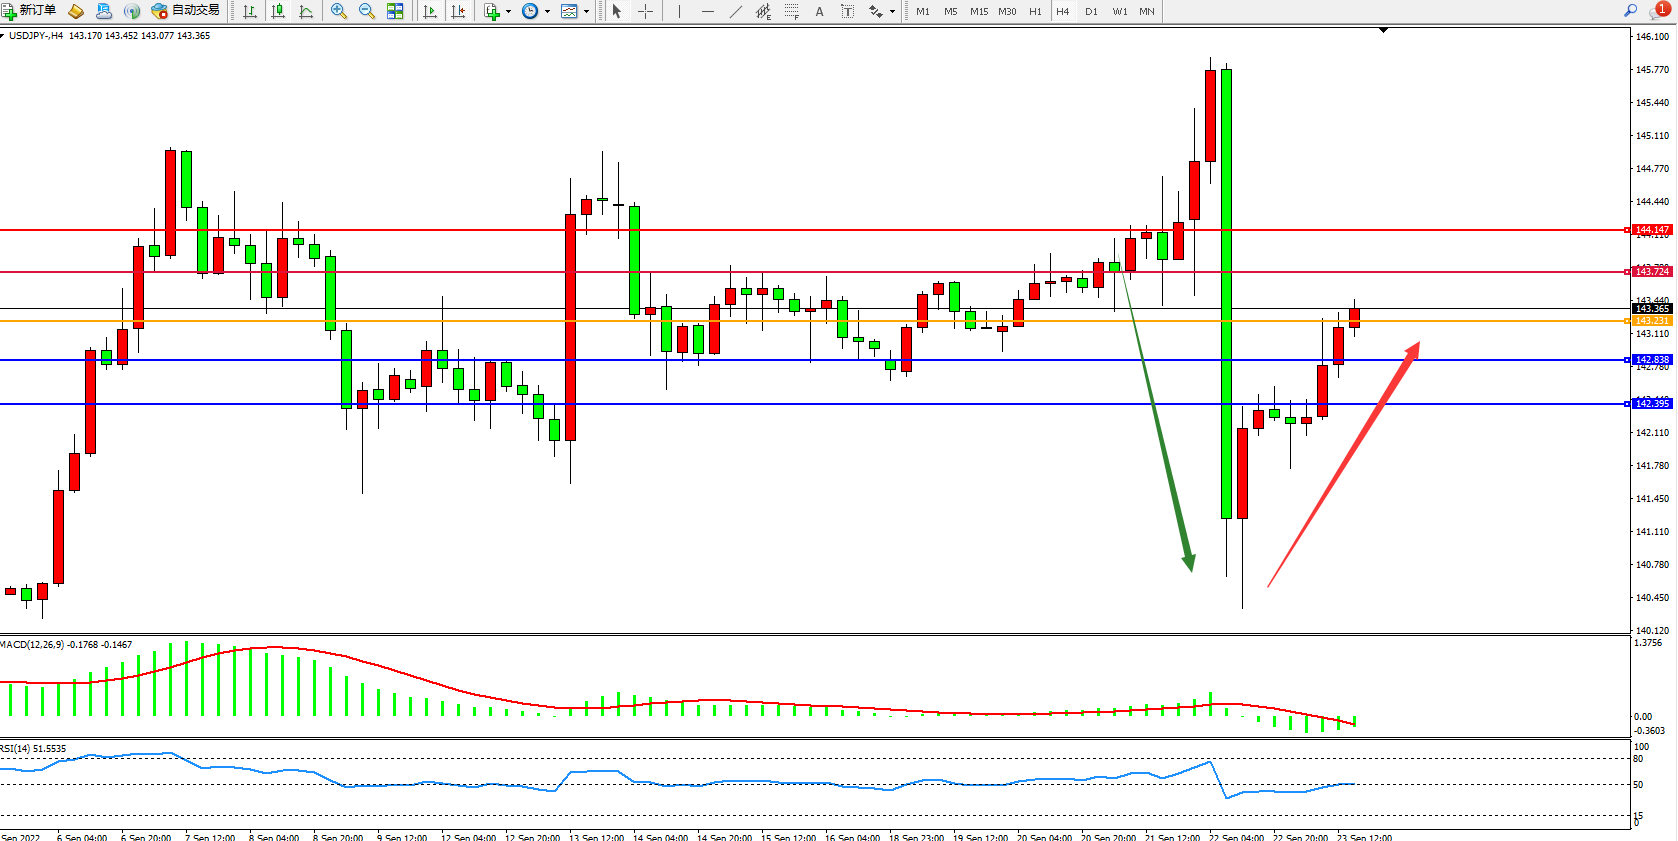1678x841 pixels.
Task: Select the trendline drawing tool
Action: 736,11
